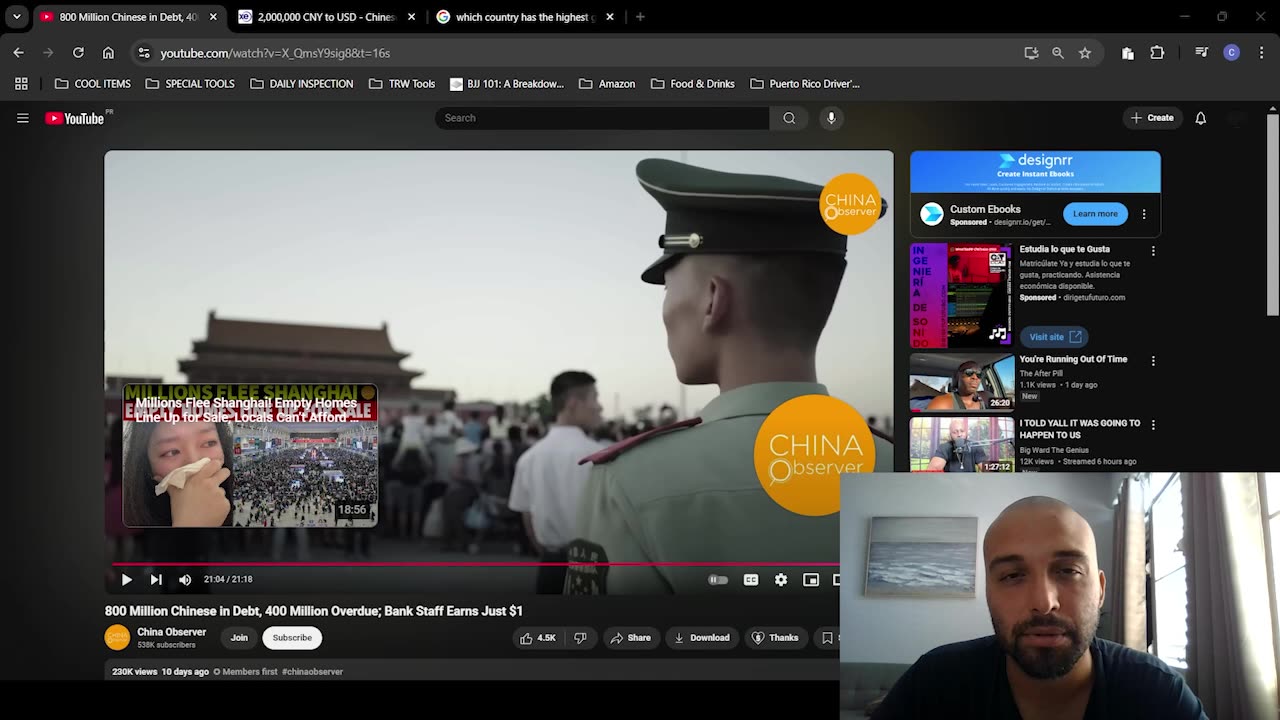Open the apps grid in bookmarks bar
The height and width of the screenshot is (720, 1280).
tap(21, 84)
